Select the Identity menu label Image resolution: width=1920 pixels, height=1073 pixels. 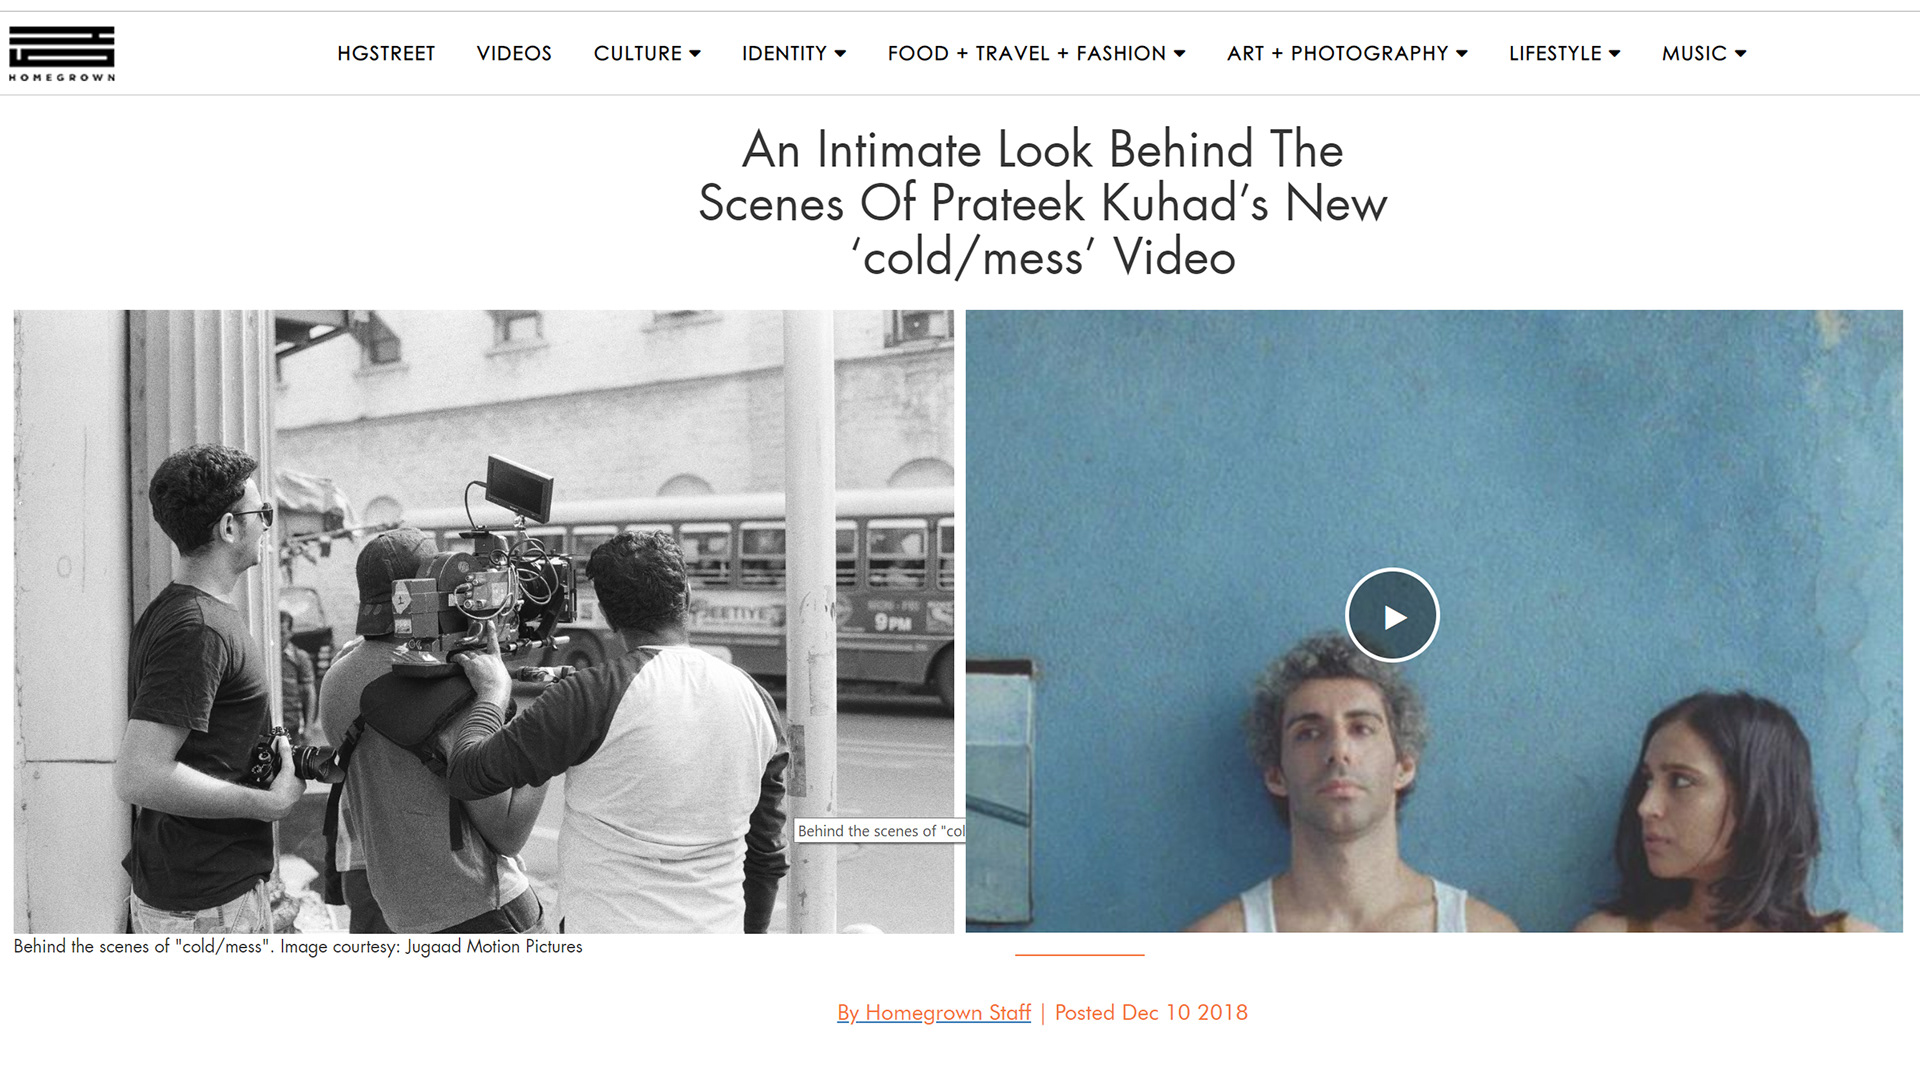click(x=784, y=54)
